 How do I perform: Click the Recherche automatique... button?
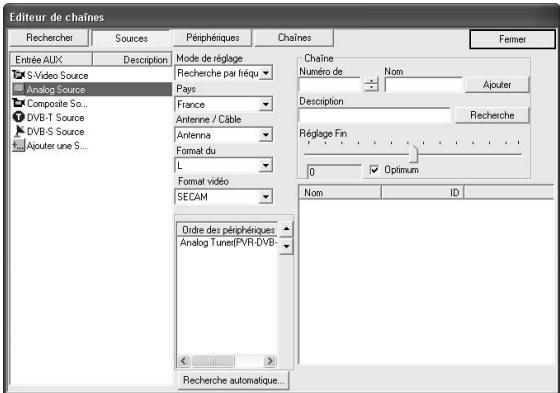point(233,380)
